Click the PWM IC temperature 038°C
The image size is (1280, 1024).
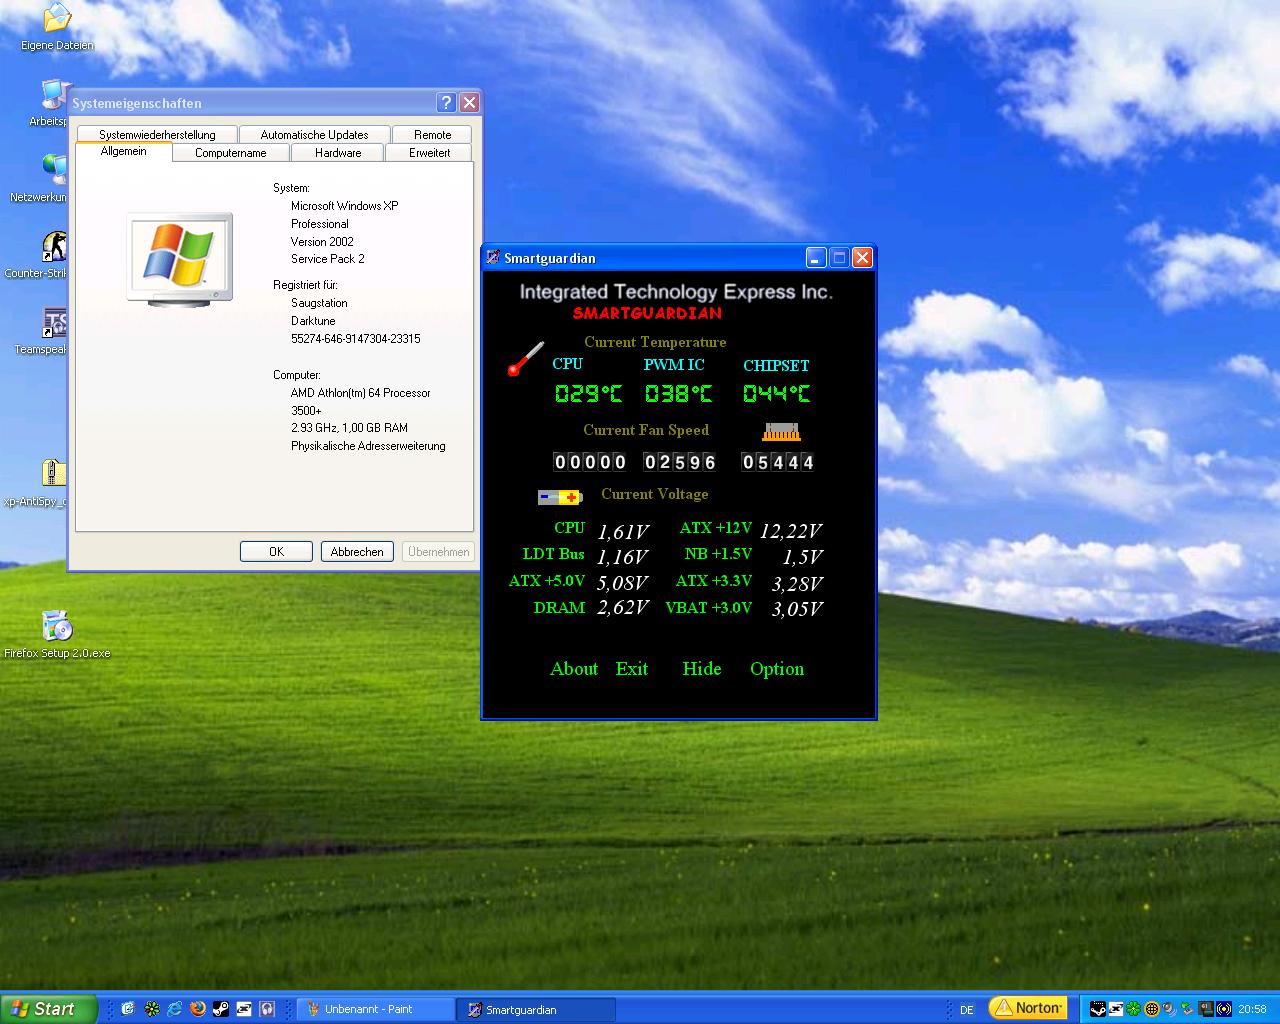tap(679, 394)
